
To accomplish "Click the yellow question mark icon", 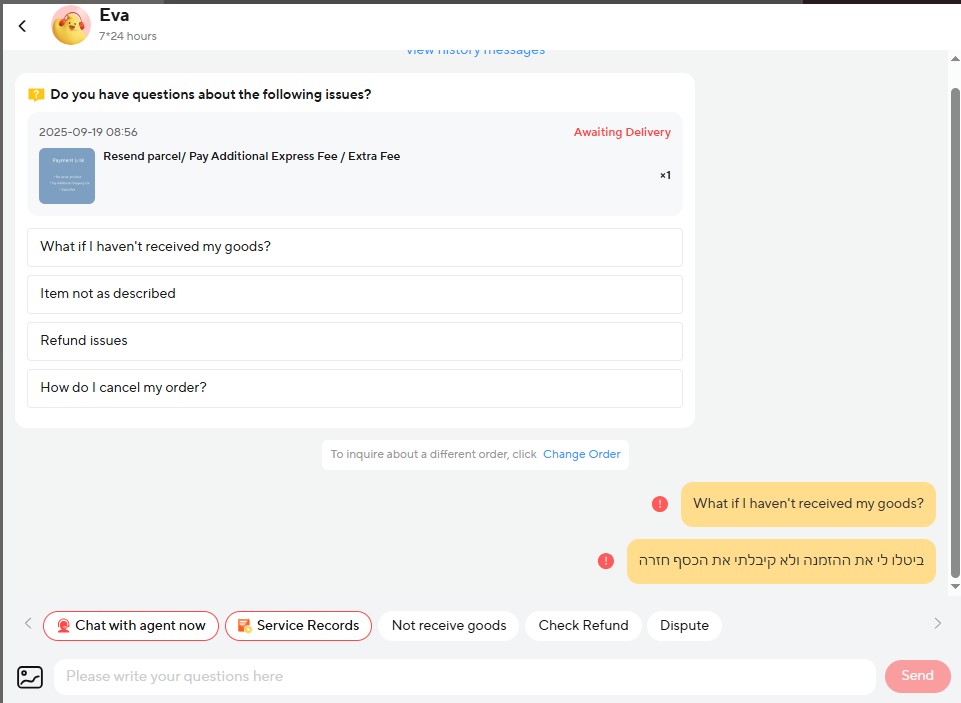I will (x=36, y=95).
